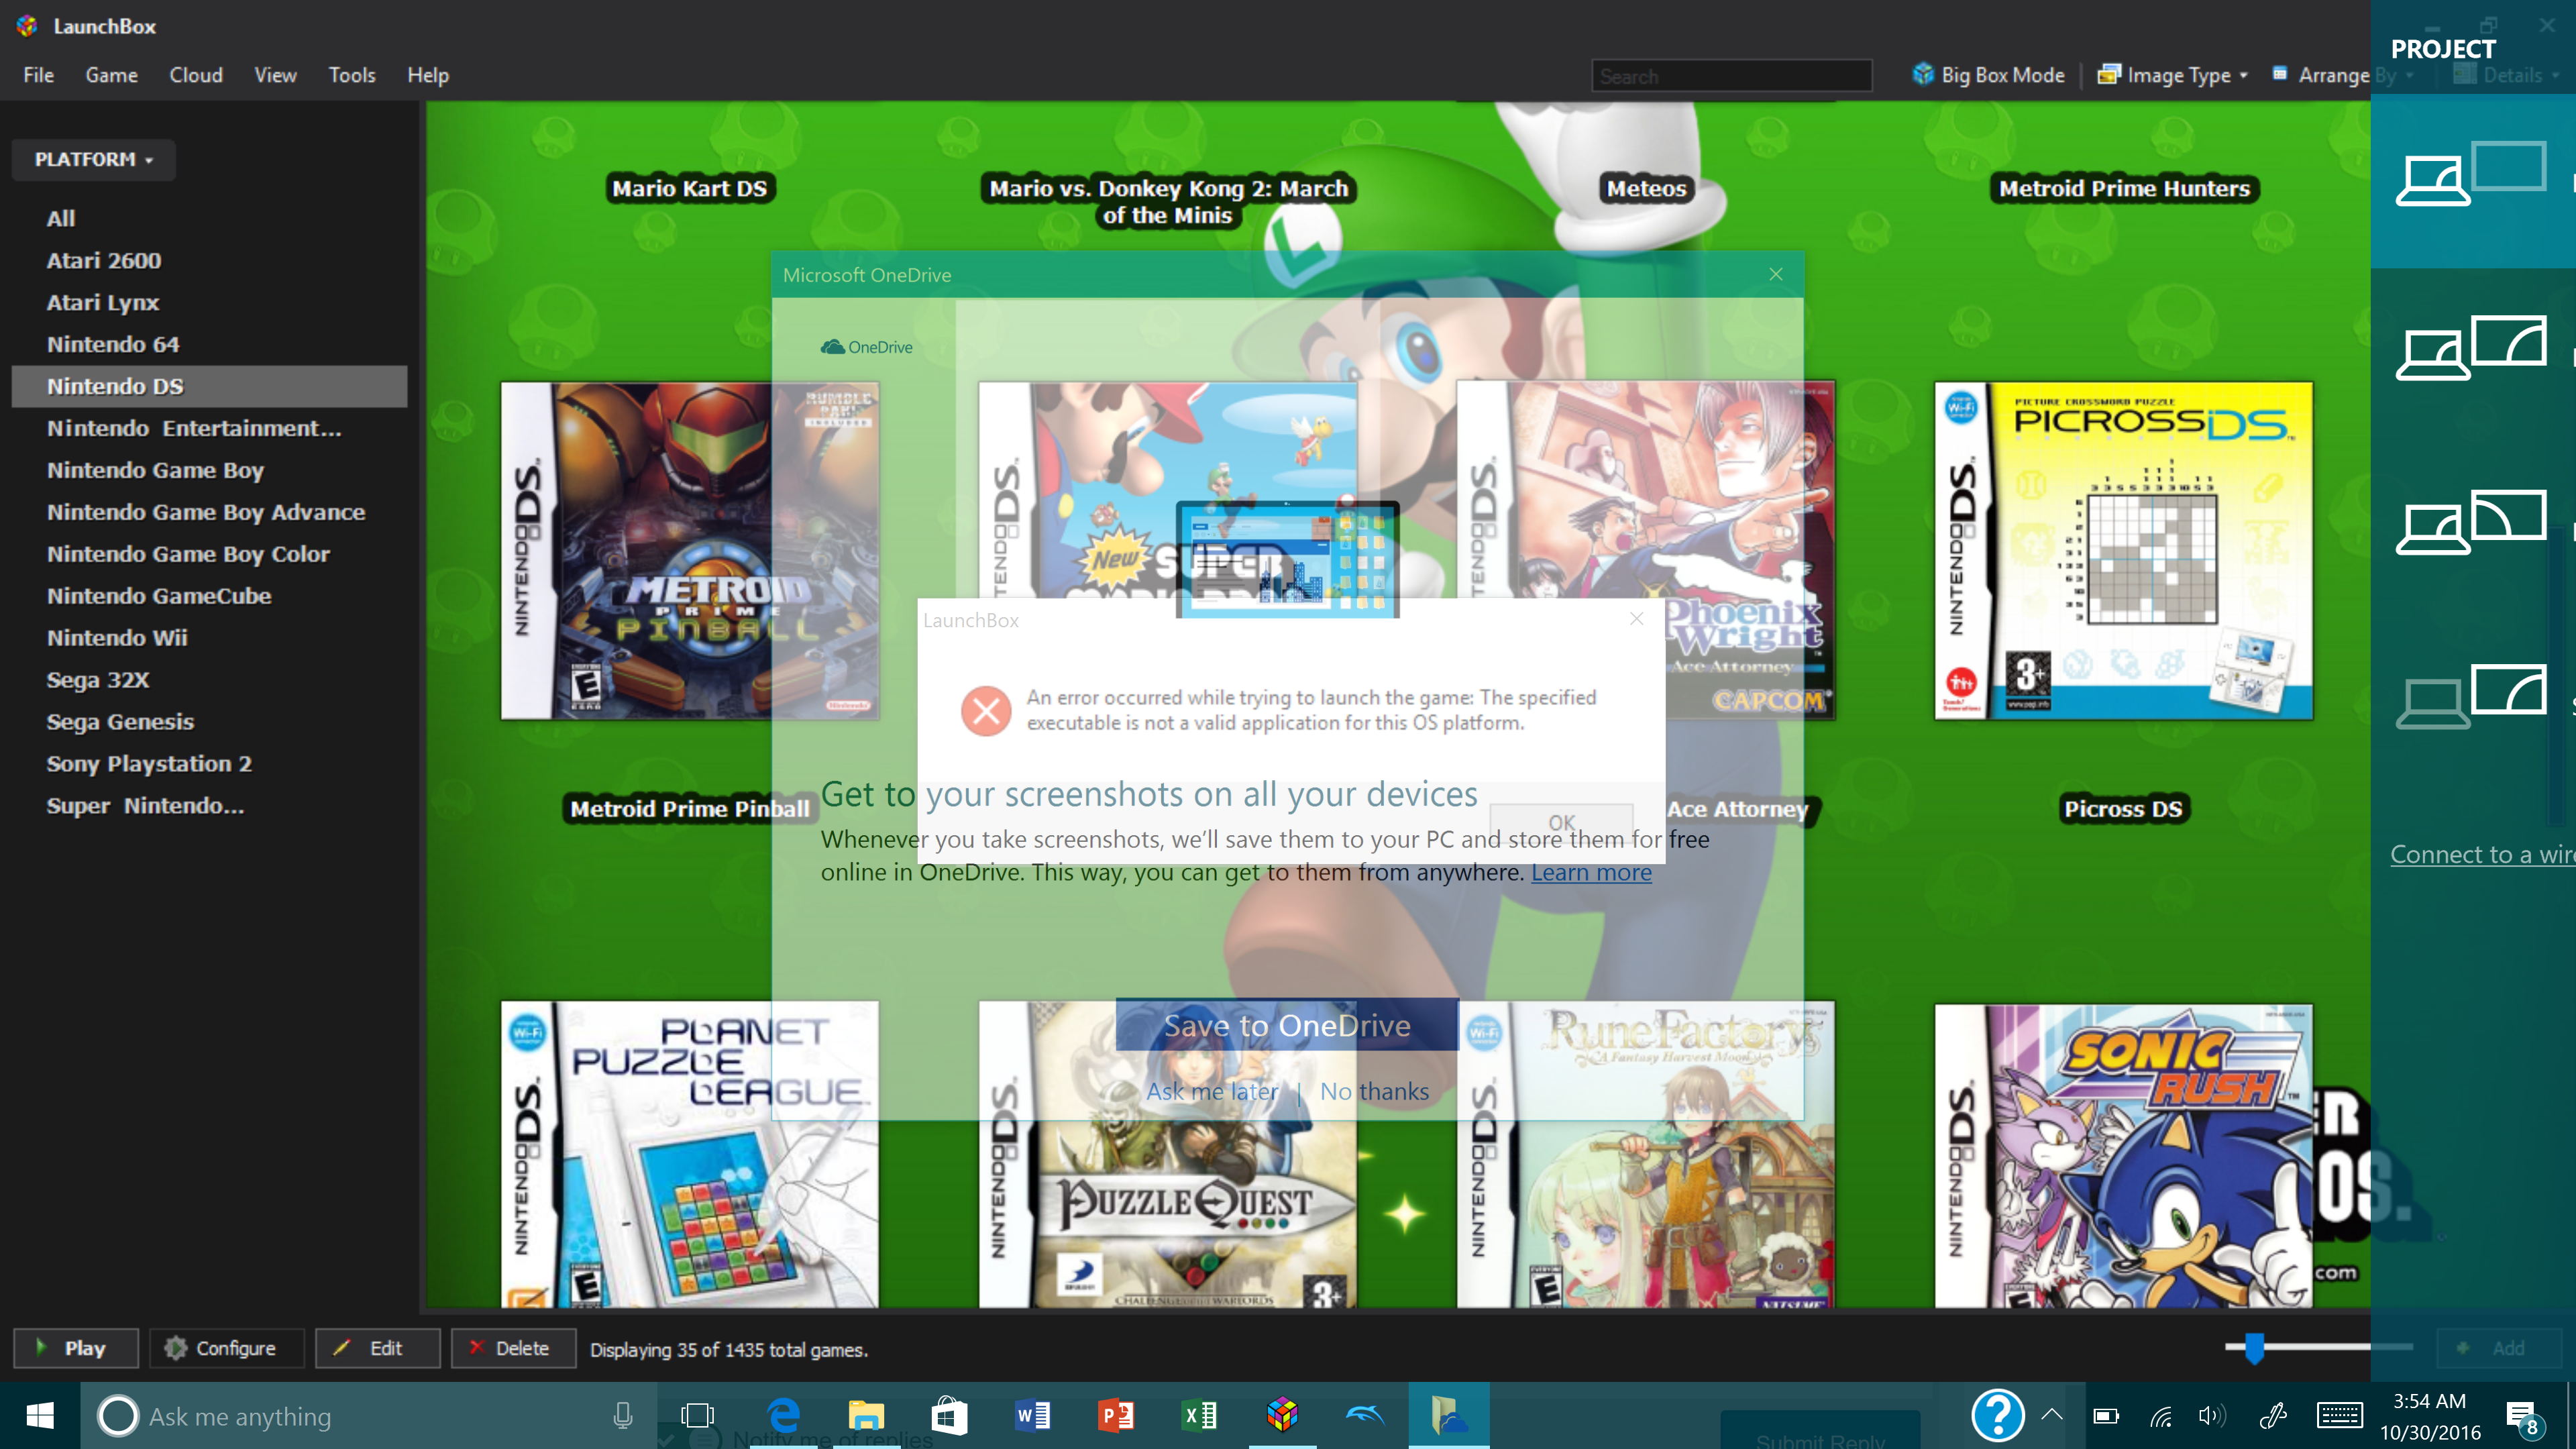Click the Cortana microphone icon
2576x1449 pixels.
(623, 1415)
